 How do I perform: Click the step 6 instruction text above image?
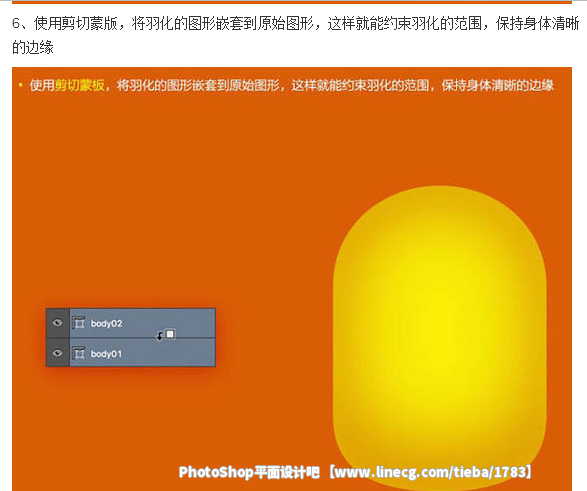coord(295,35)
